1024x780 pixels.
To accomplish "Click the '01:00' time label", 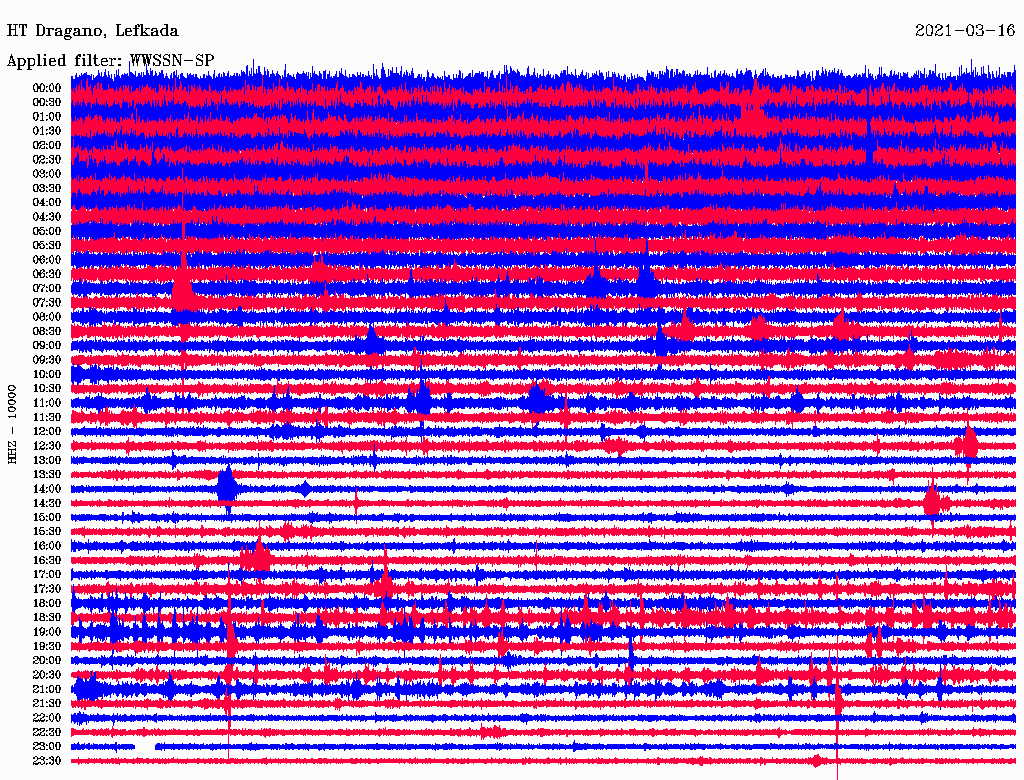I will (x=47, y=117).
